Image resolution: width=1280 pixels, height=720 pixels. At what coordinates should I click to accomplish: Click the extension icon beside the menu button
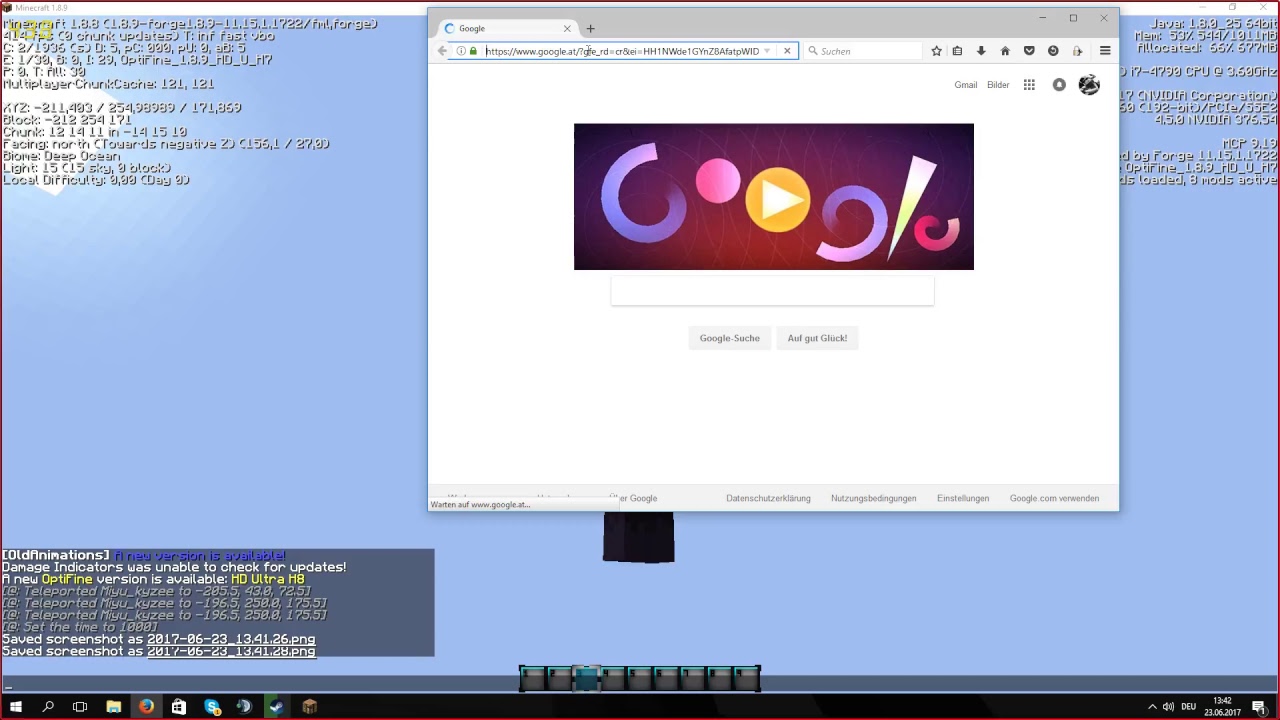tap(1077, 51)
